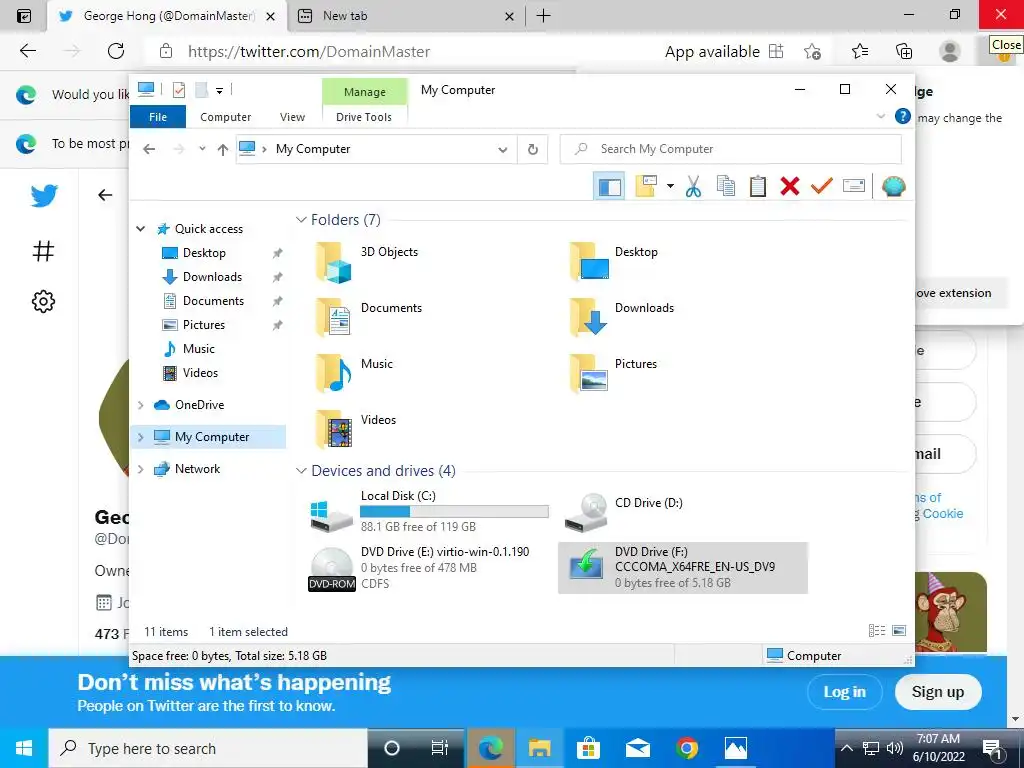Click Edge Favorites star list icon
Screen dimensions: 1024x768
[x=859, y=51]
